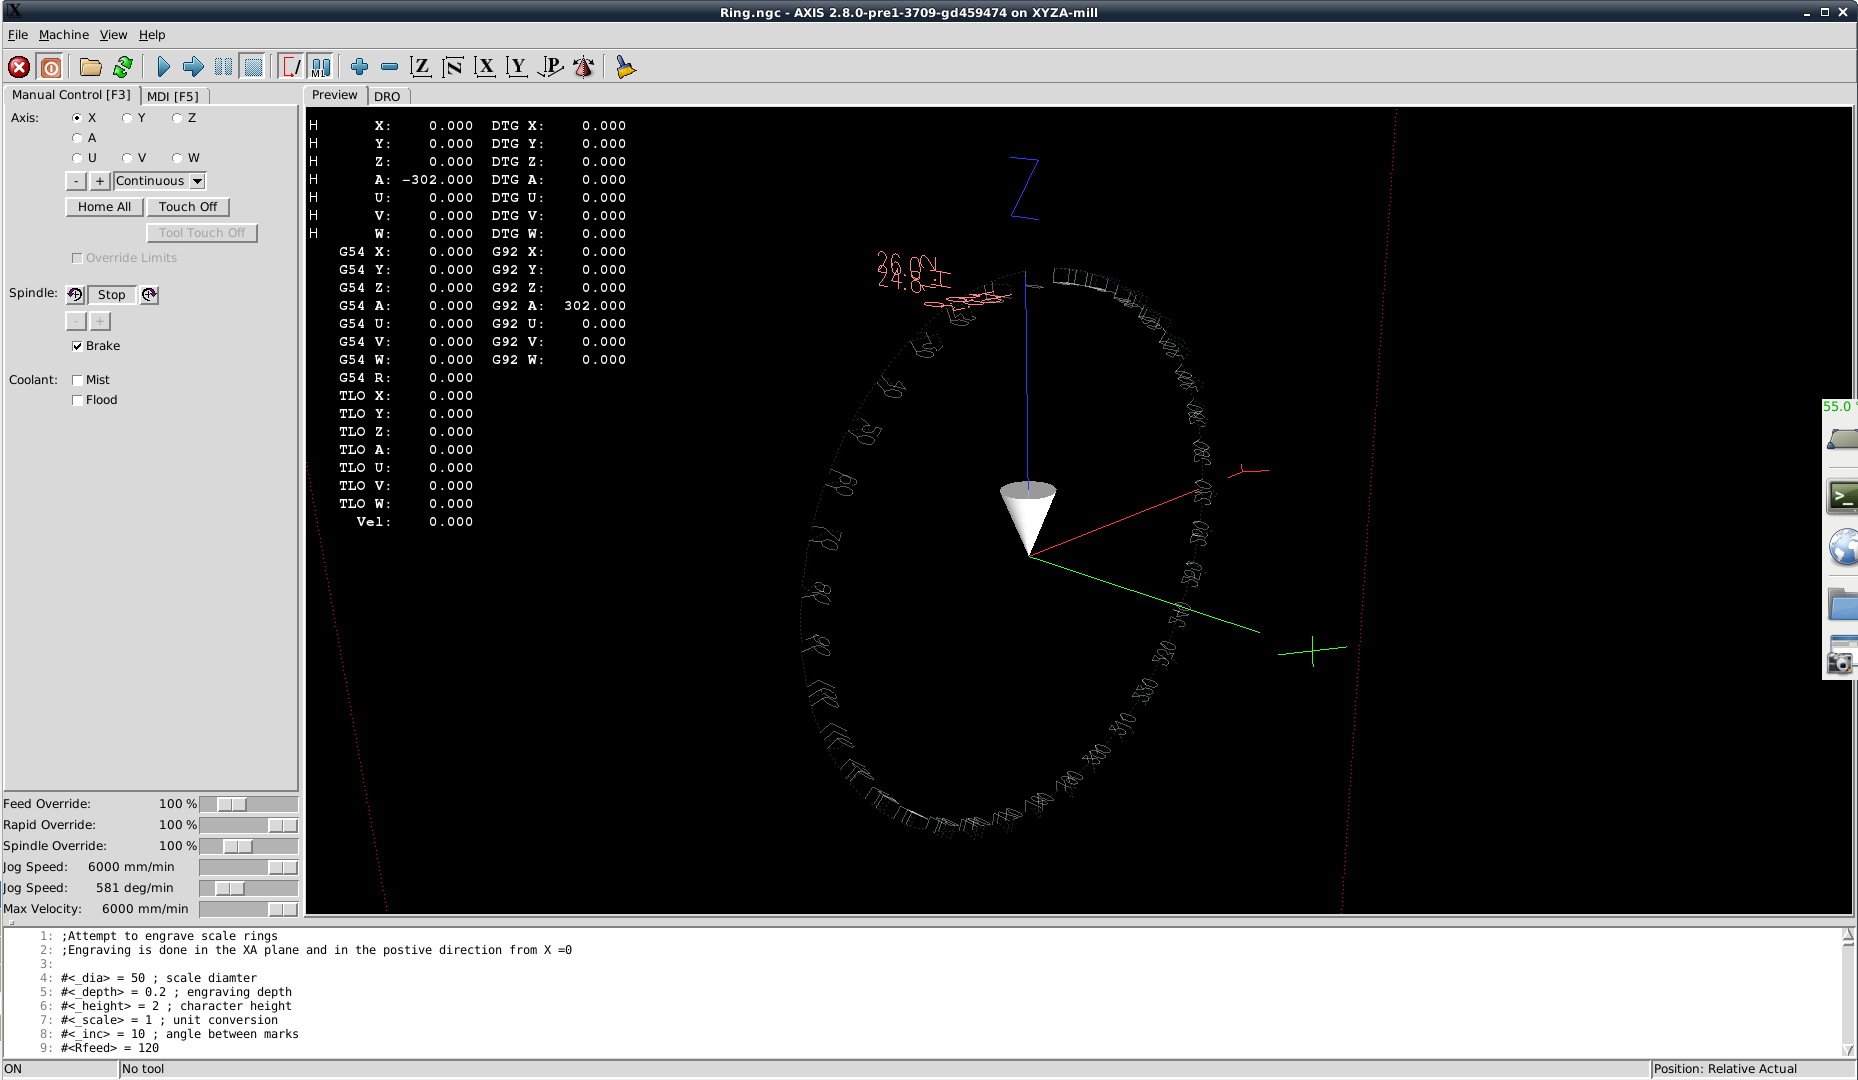
Task: Select the A axis radio button
Action: 77,138
